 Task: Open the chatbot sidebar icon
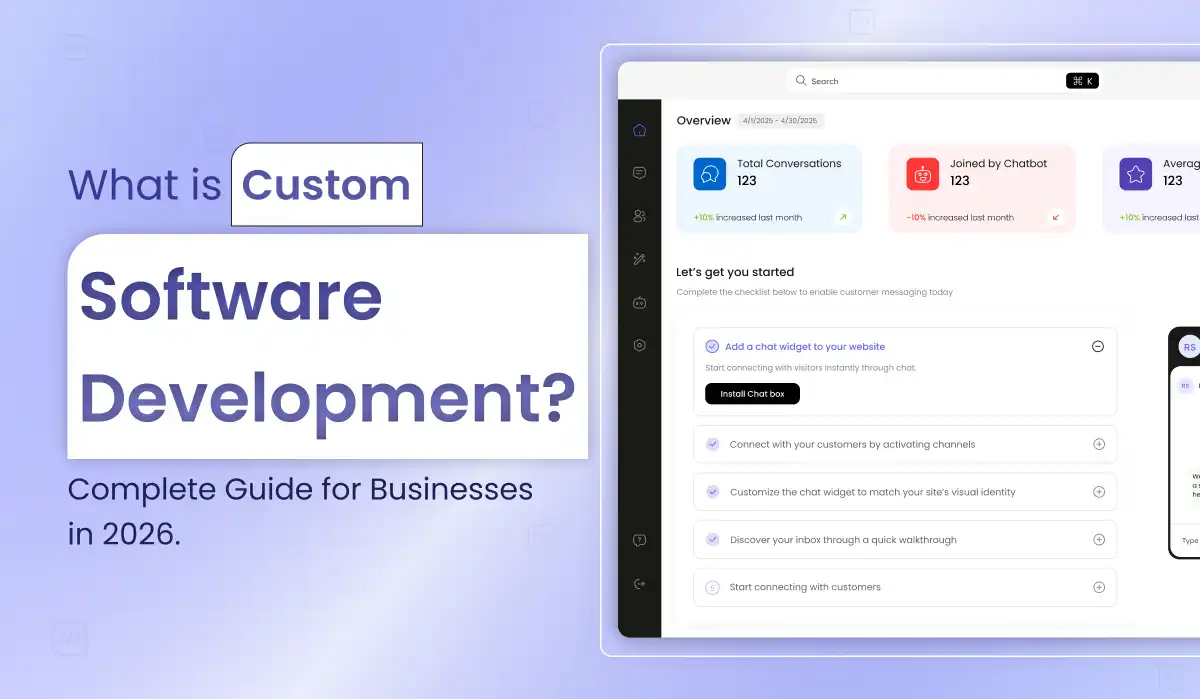640,302
